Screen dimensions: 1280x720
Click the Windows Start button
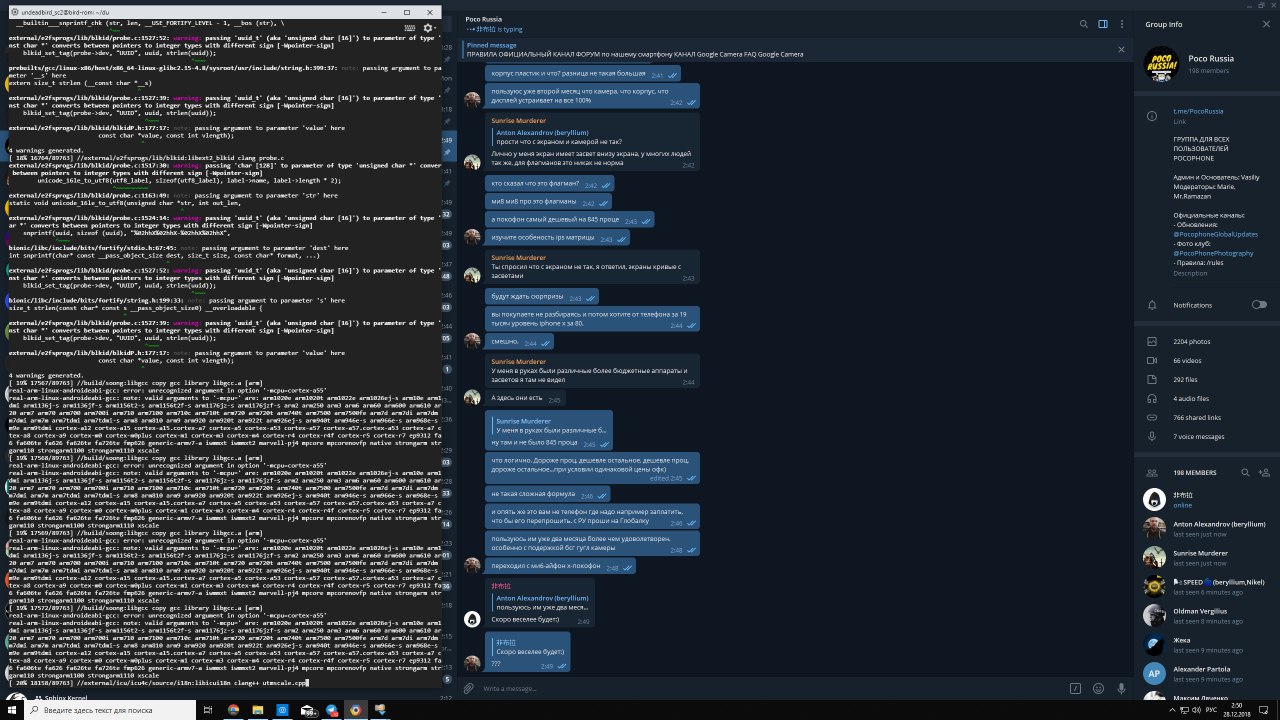(x=10, y=710)
